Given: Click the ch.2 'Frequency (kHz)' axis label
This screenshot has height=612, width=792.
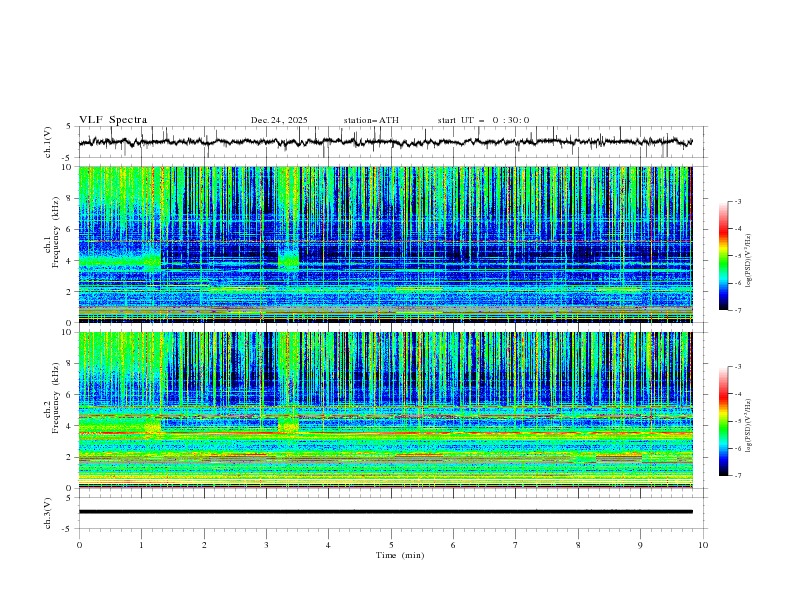Looking at the screenshot, I should pos(56,398).
